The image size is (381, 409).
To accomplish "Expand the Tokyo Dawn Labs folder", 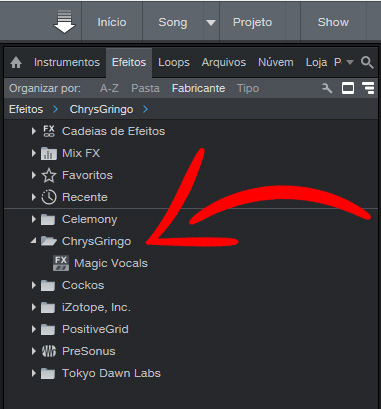I will 33,373.
